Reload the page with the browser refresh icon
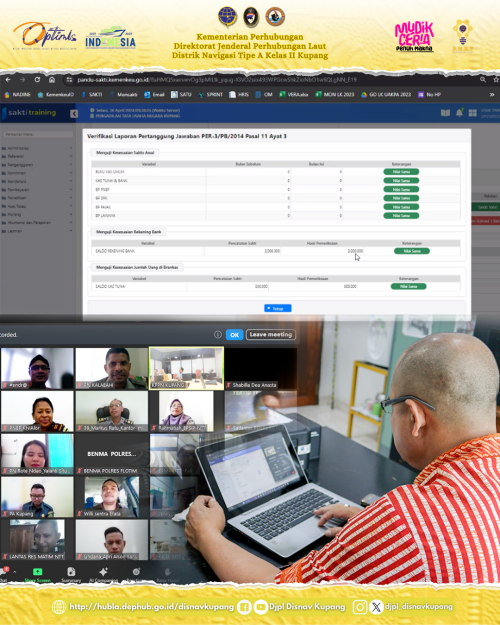This screenshot has width=500, height=625. [37, 80]
